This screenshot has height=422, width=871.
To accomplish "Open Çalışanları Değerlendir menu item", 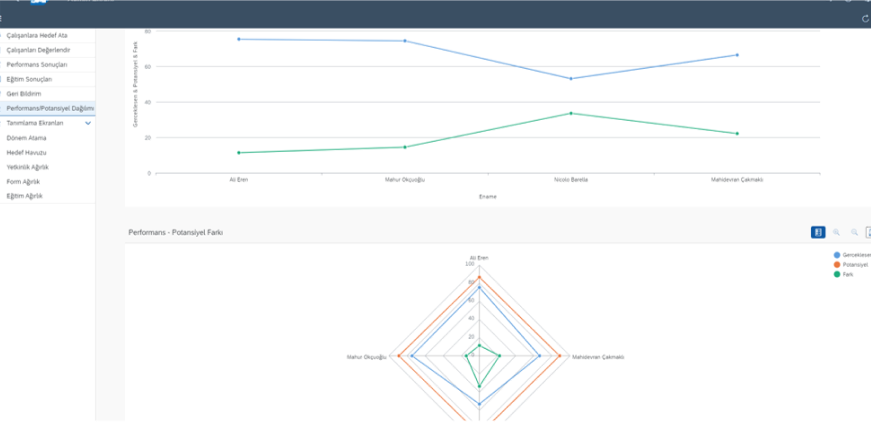I will pyautogui.click(x=48, y=50).
